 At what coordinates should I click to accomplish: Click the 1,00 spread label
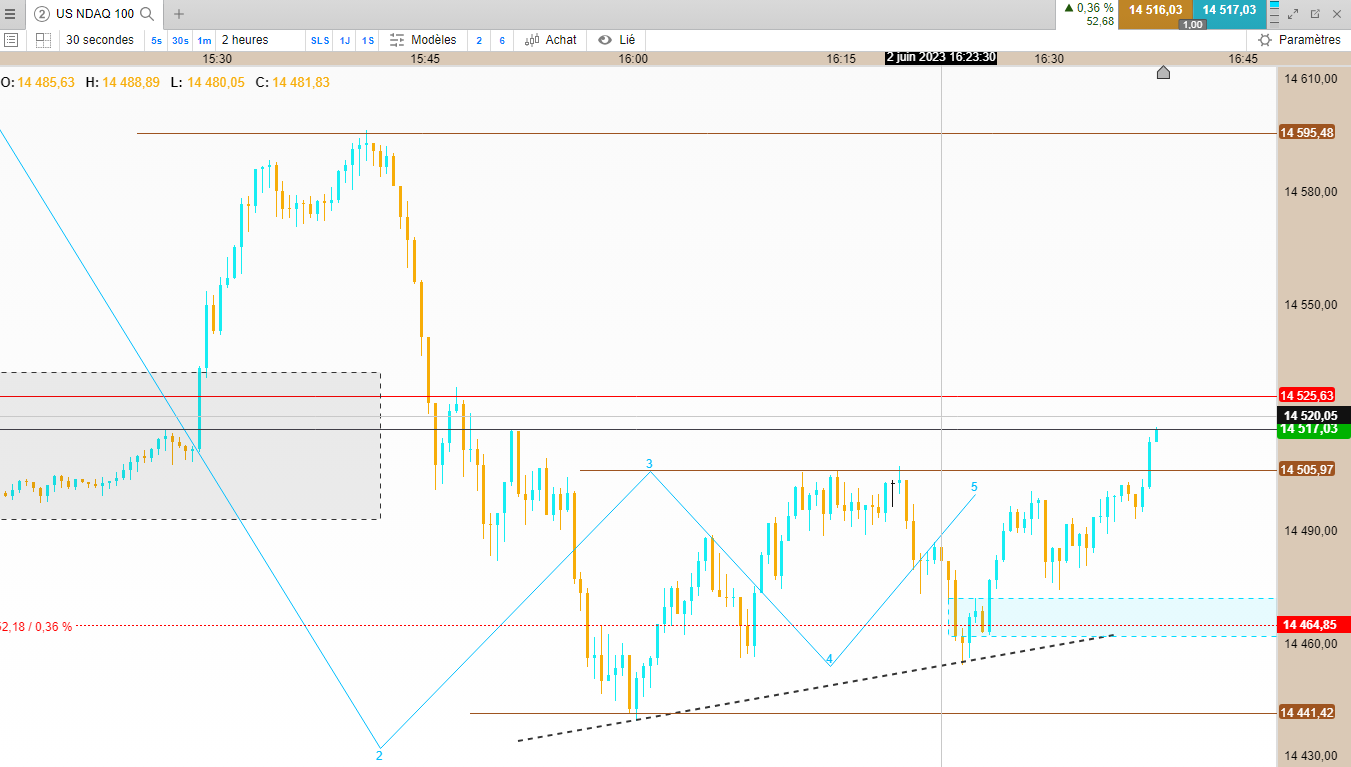(1192, 24)
